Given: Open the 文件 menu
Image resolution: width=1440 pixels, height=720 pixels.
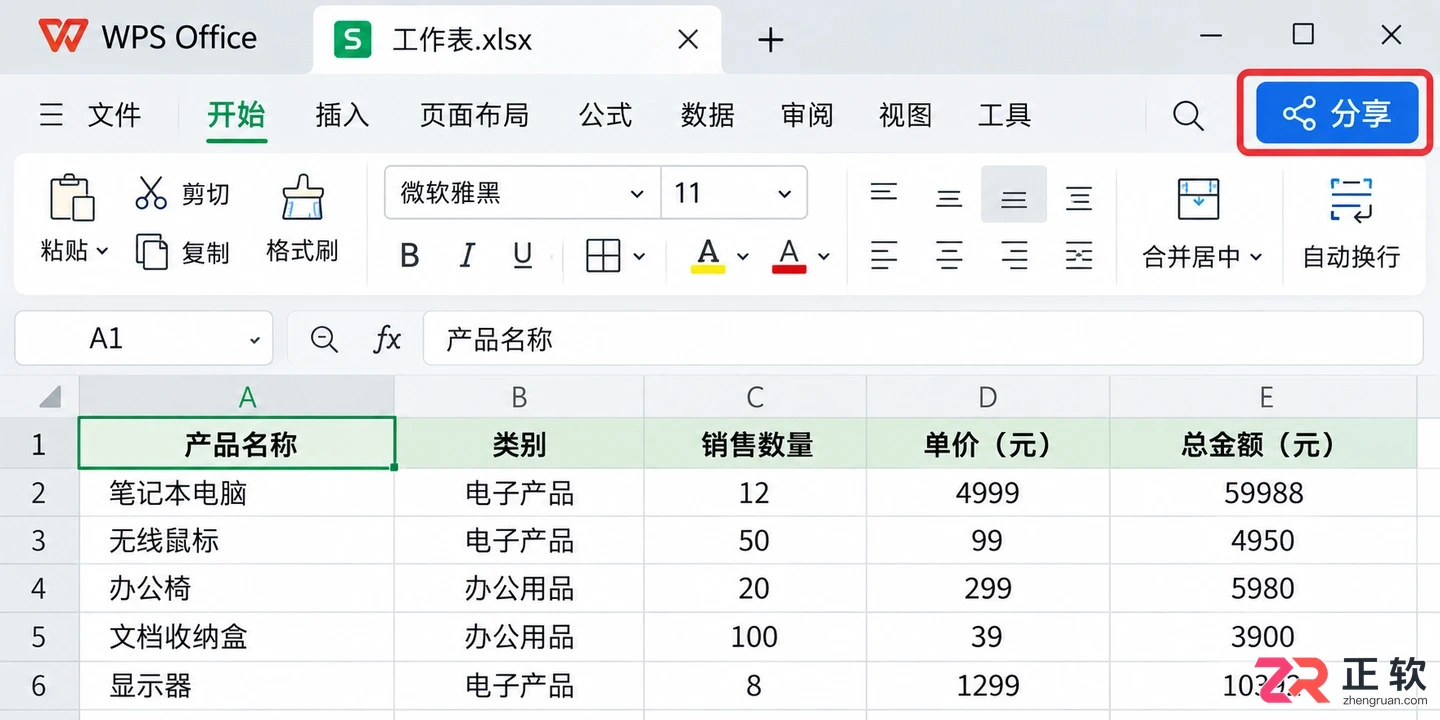Looking at the screenshot, I should (x=114, y=115).
